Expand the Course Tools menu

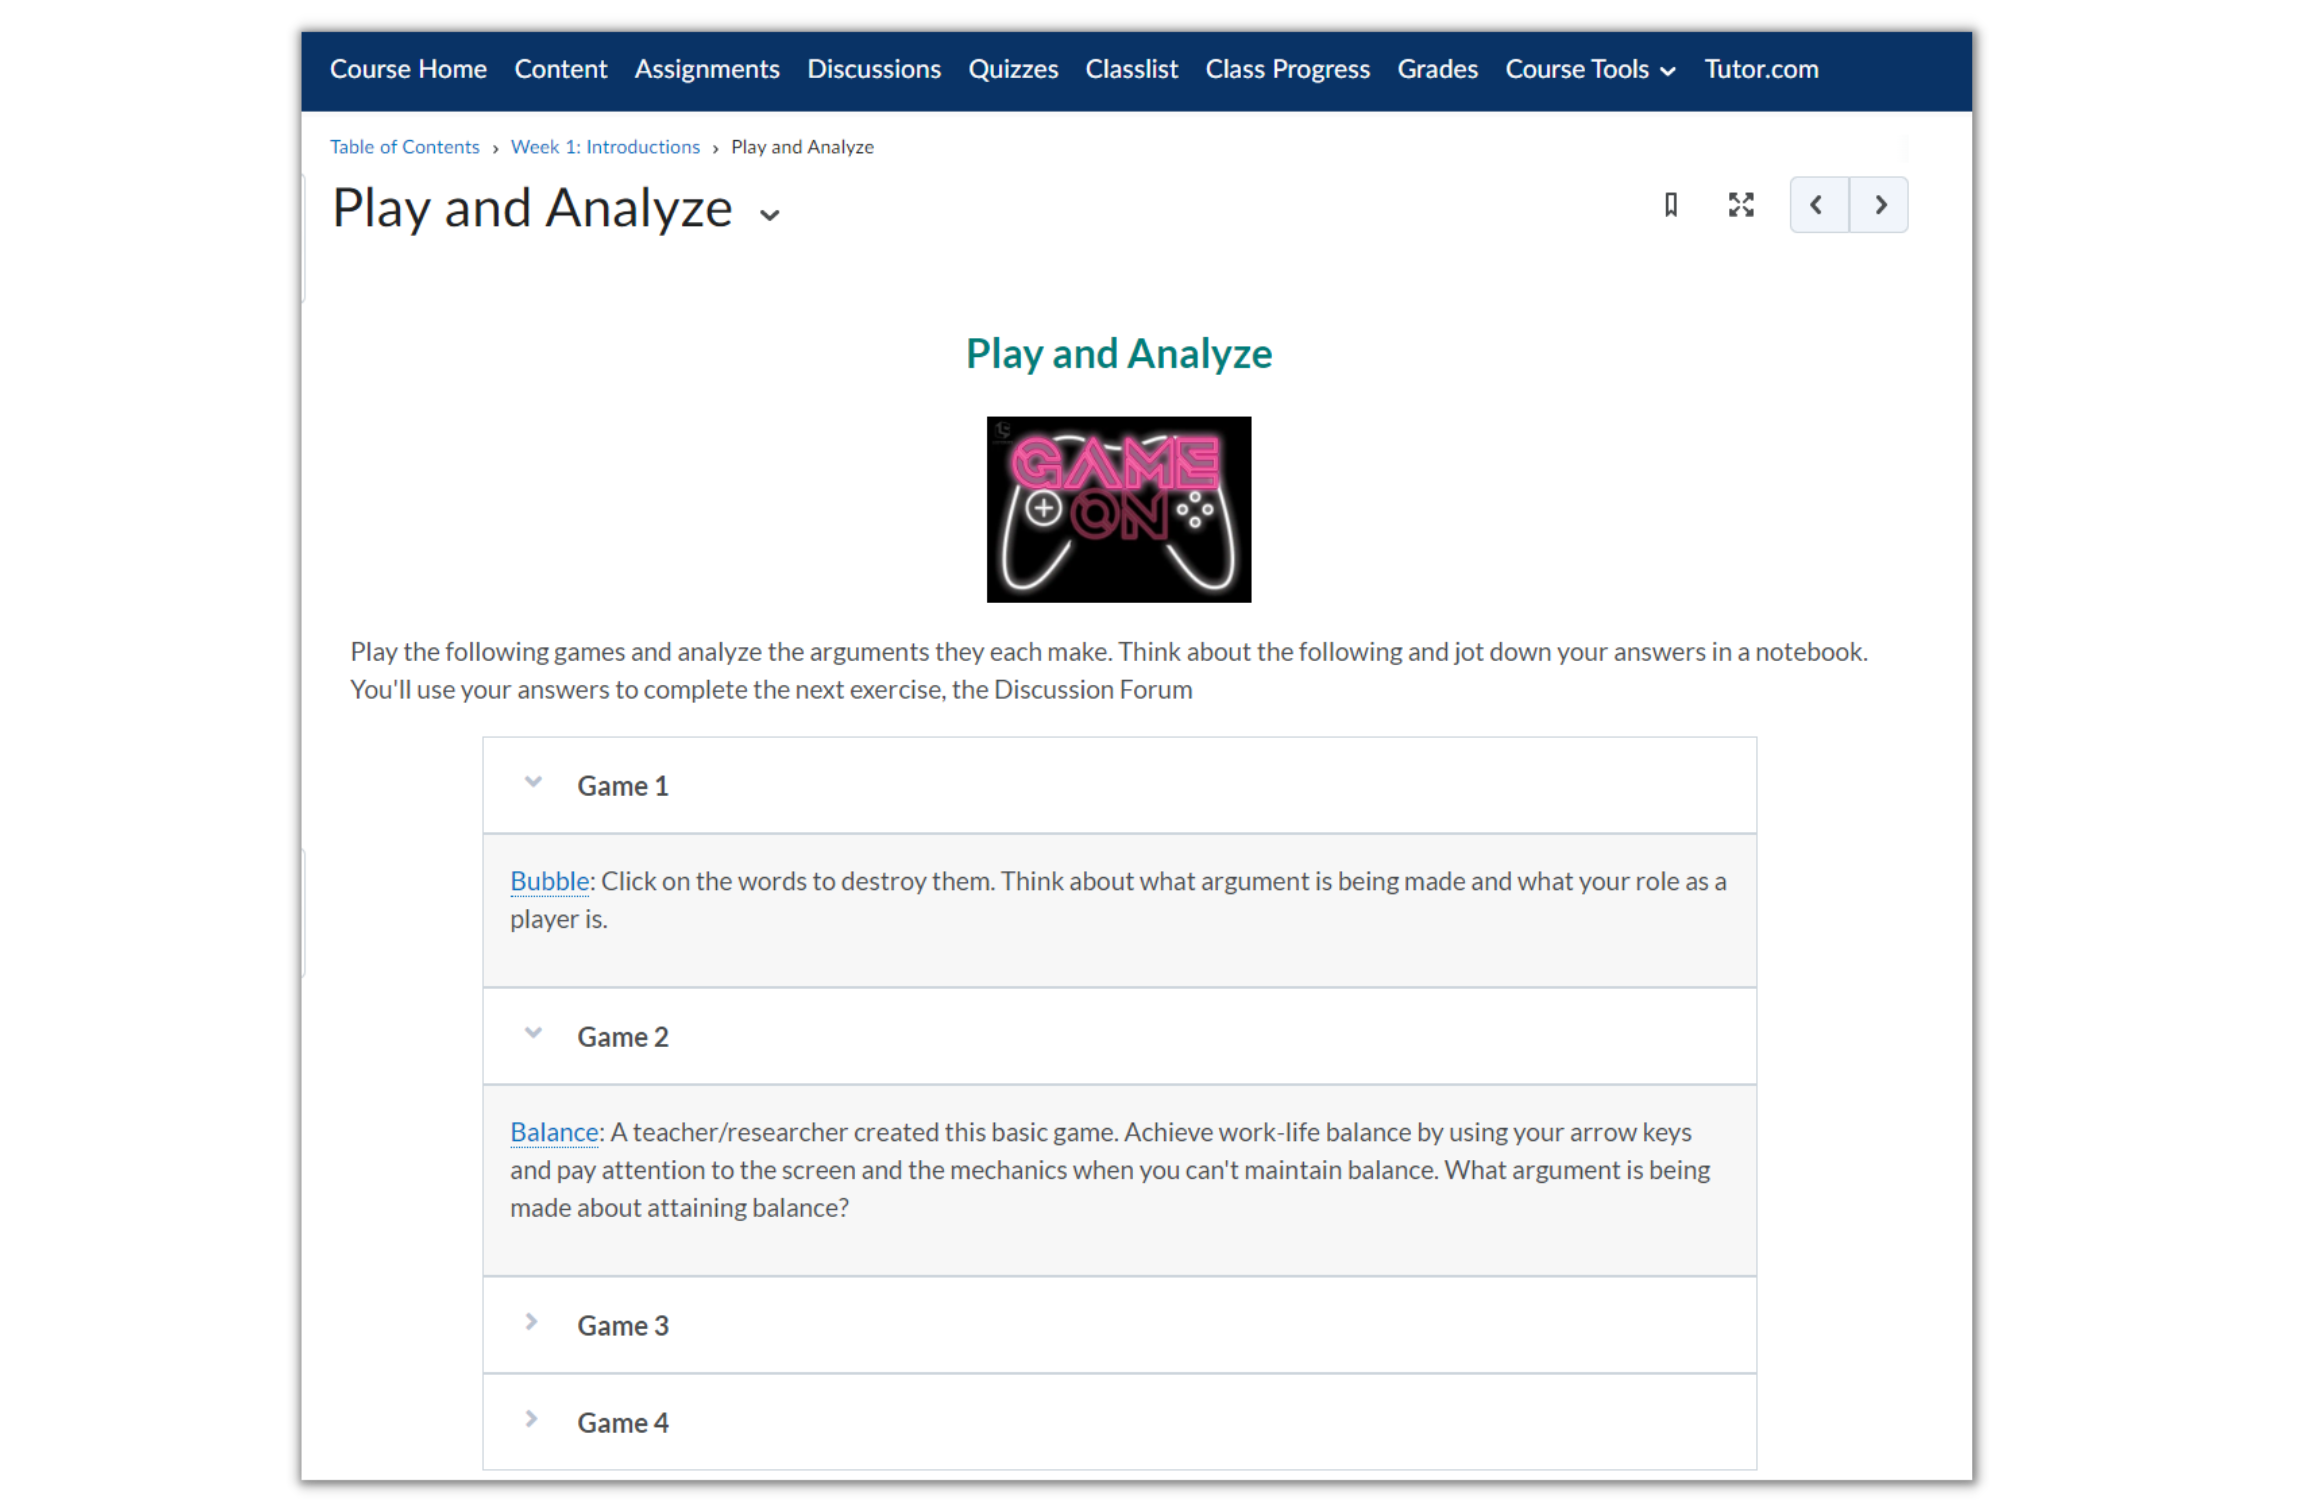[x=1590, y=69]
